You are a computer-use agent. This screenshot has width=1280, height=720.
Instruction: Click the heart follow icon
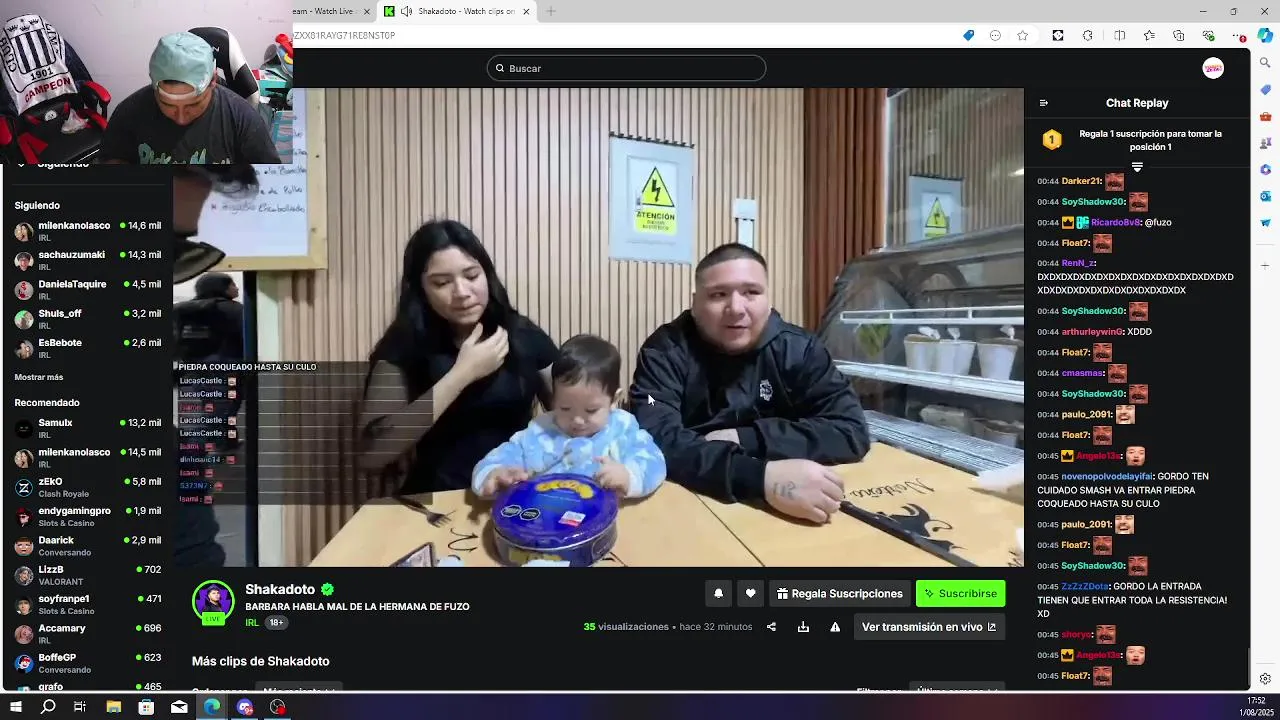click(750, 594)
